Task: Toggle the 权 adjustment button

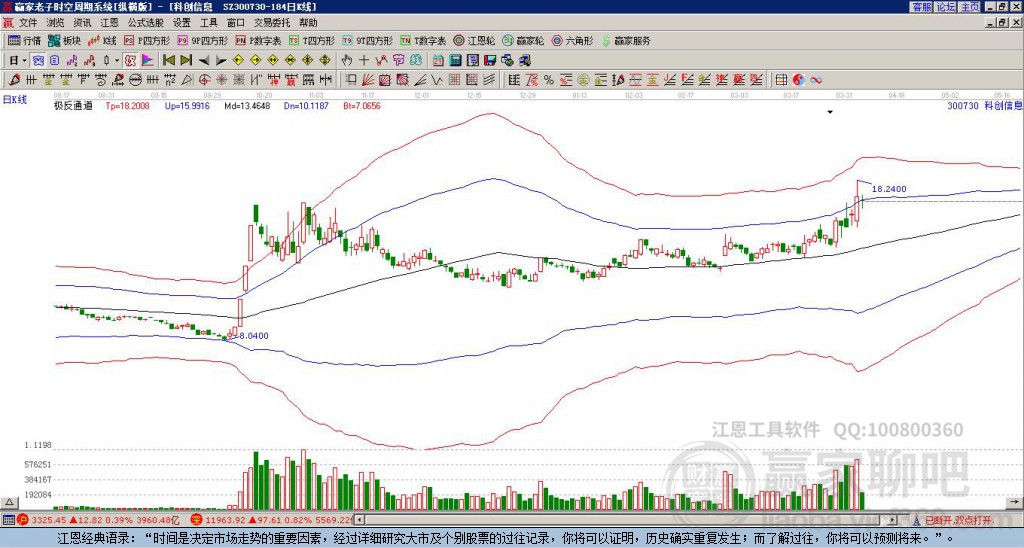Action: (x=130, y=61)
